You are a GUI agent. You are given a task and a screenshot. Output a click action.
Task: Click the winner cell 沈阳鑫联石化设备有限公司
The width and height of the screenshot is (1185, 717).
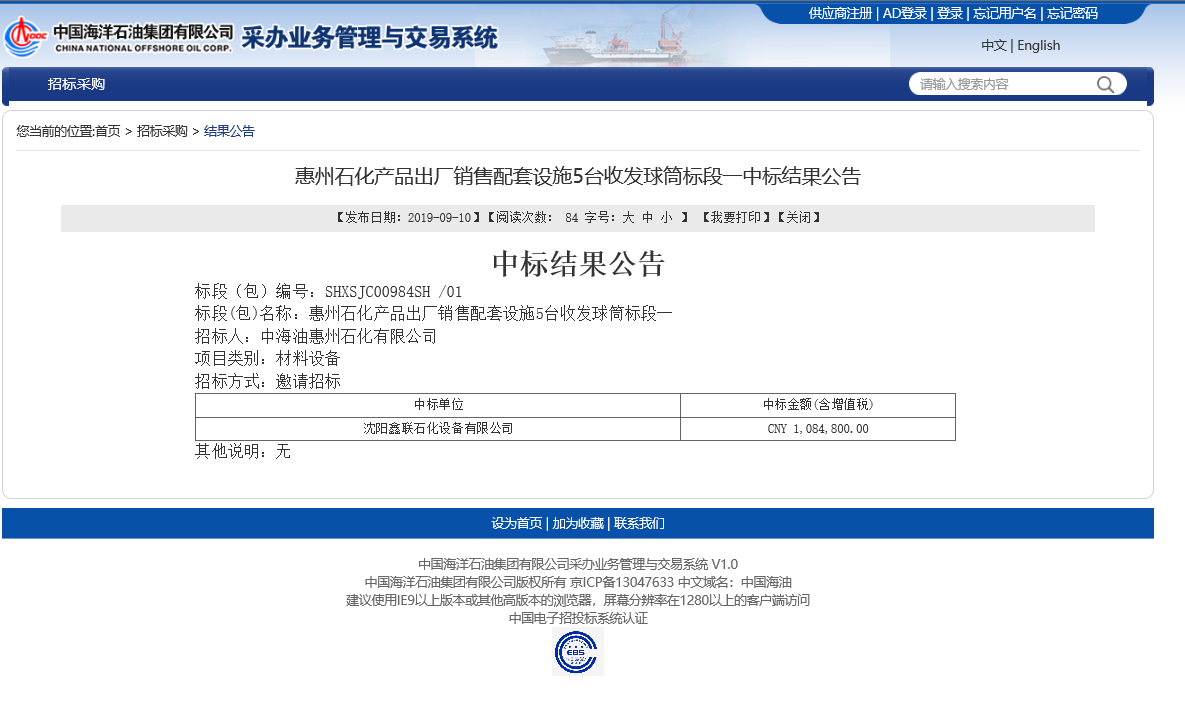[438, 429]
